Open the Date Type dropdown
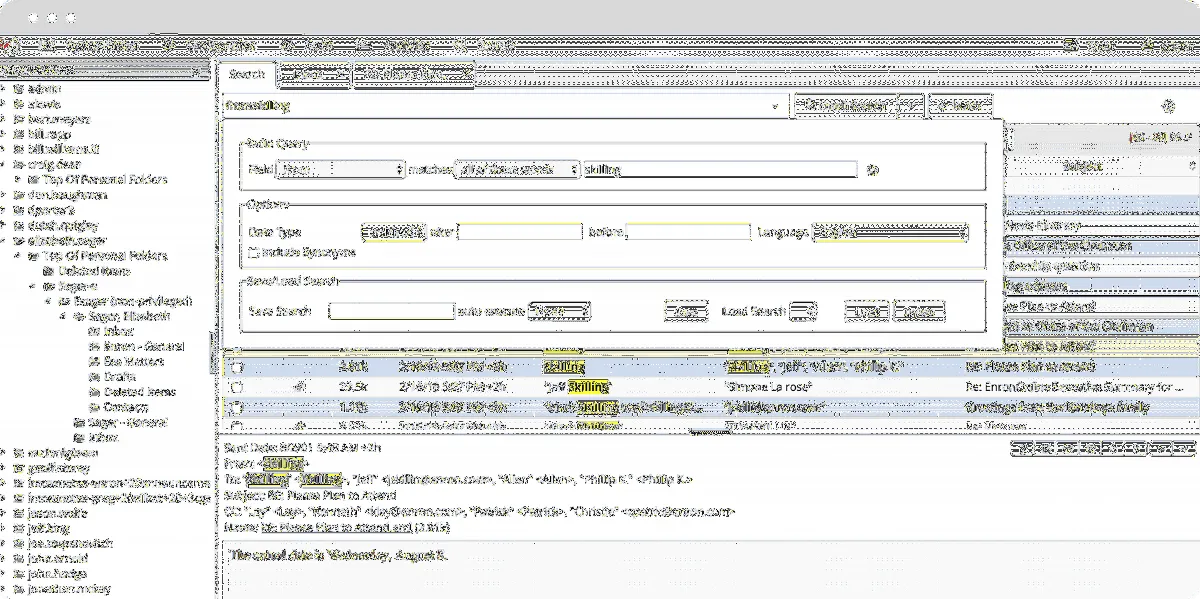Image resolution: width=1200 pixels, height=599 pixels. click(x=393, y=232)
